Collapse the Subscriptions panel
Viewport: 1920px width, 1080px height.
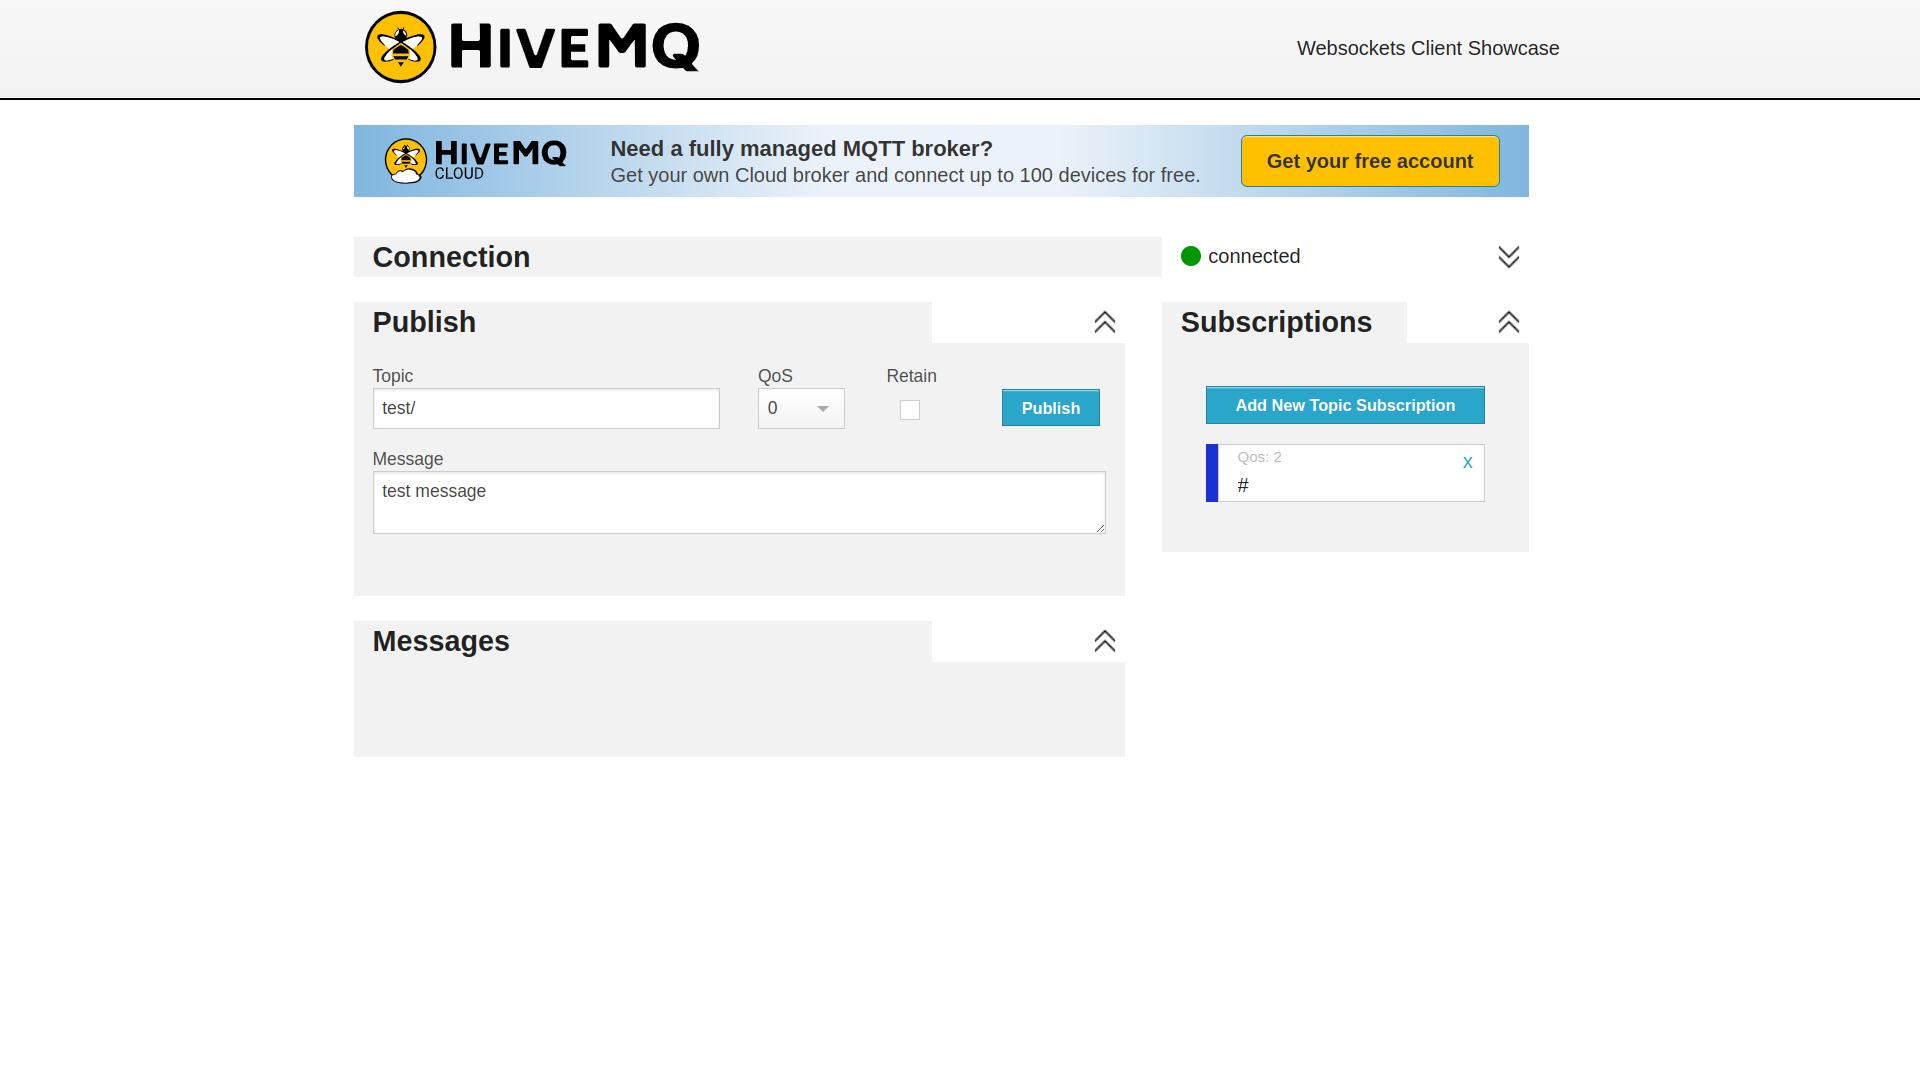pyautogui.click(x=1508, y=322)
